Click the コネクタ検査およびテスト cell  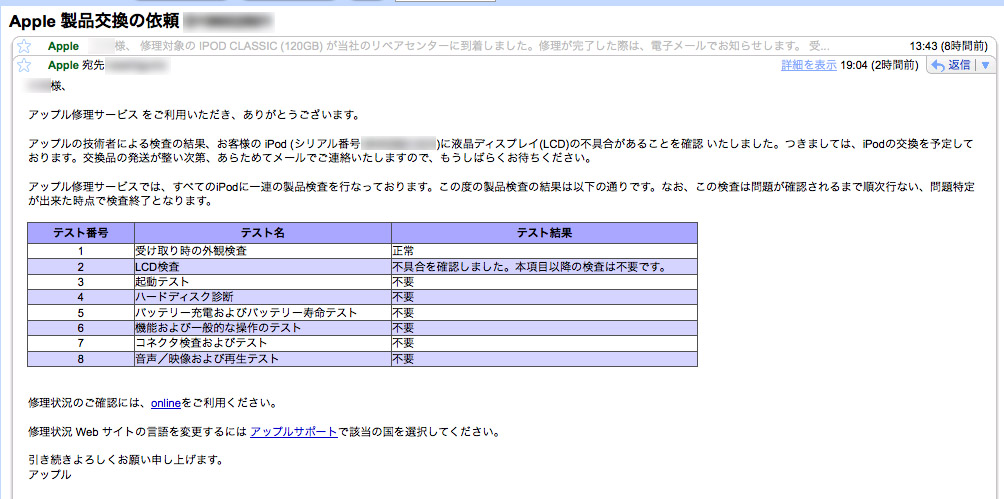263,343
